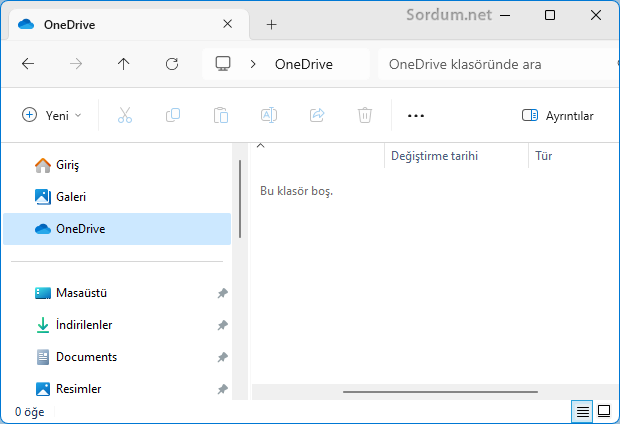Open Documents folder in sidebar
Viewport: 620px width, 424px height.
(x=117, y=357)
